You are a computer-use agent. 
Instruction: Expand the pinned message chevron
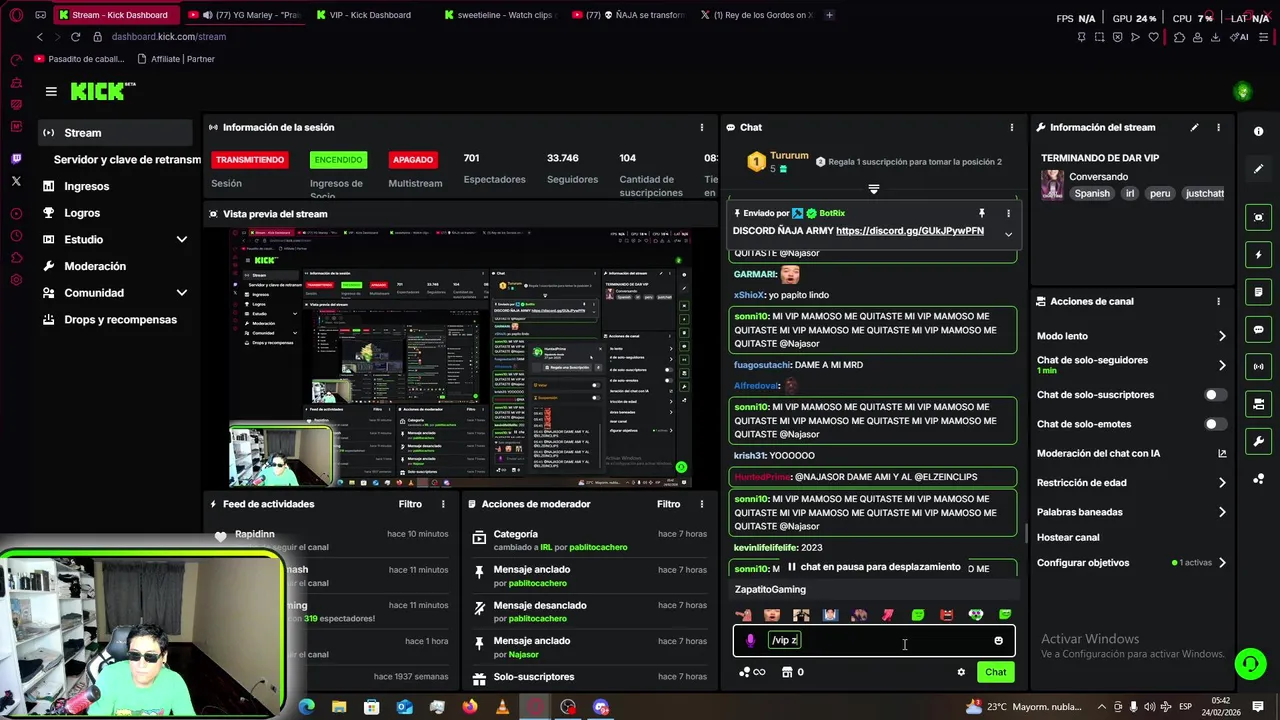(1008, 234)
